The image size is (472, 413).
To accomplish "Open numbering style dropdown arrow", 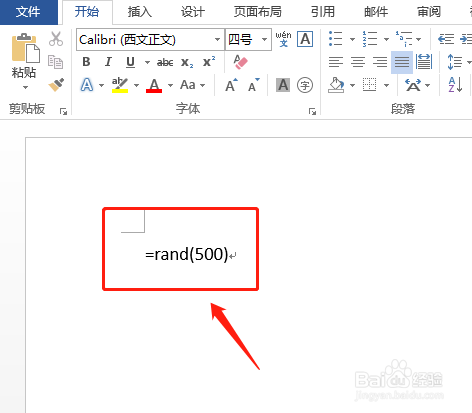I will pos(386,39).
